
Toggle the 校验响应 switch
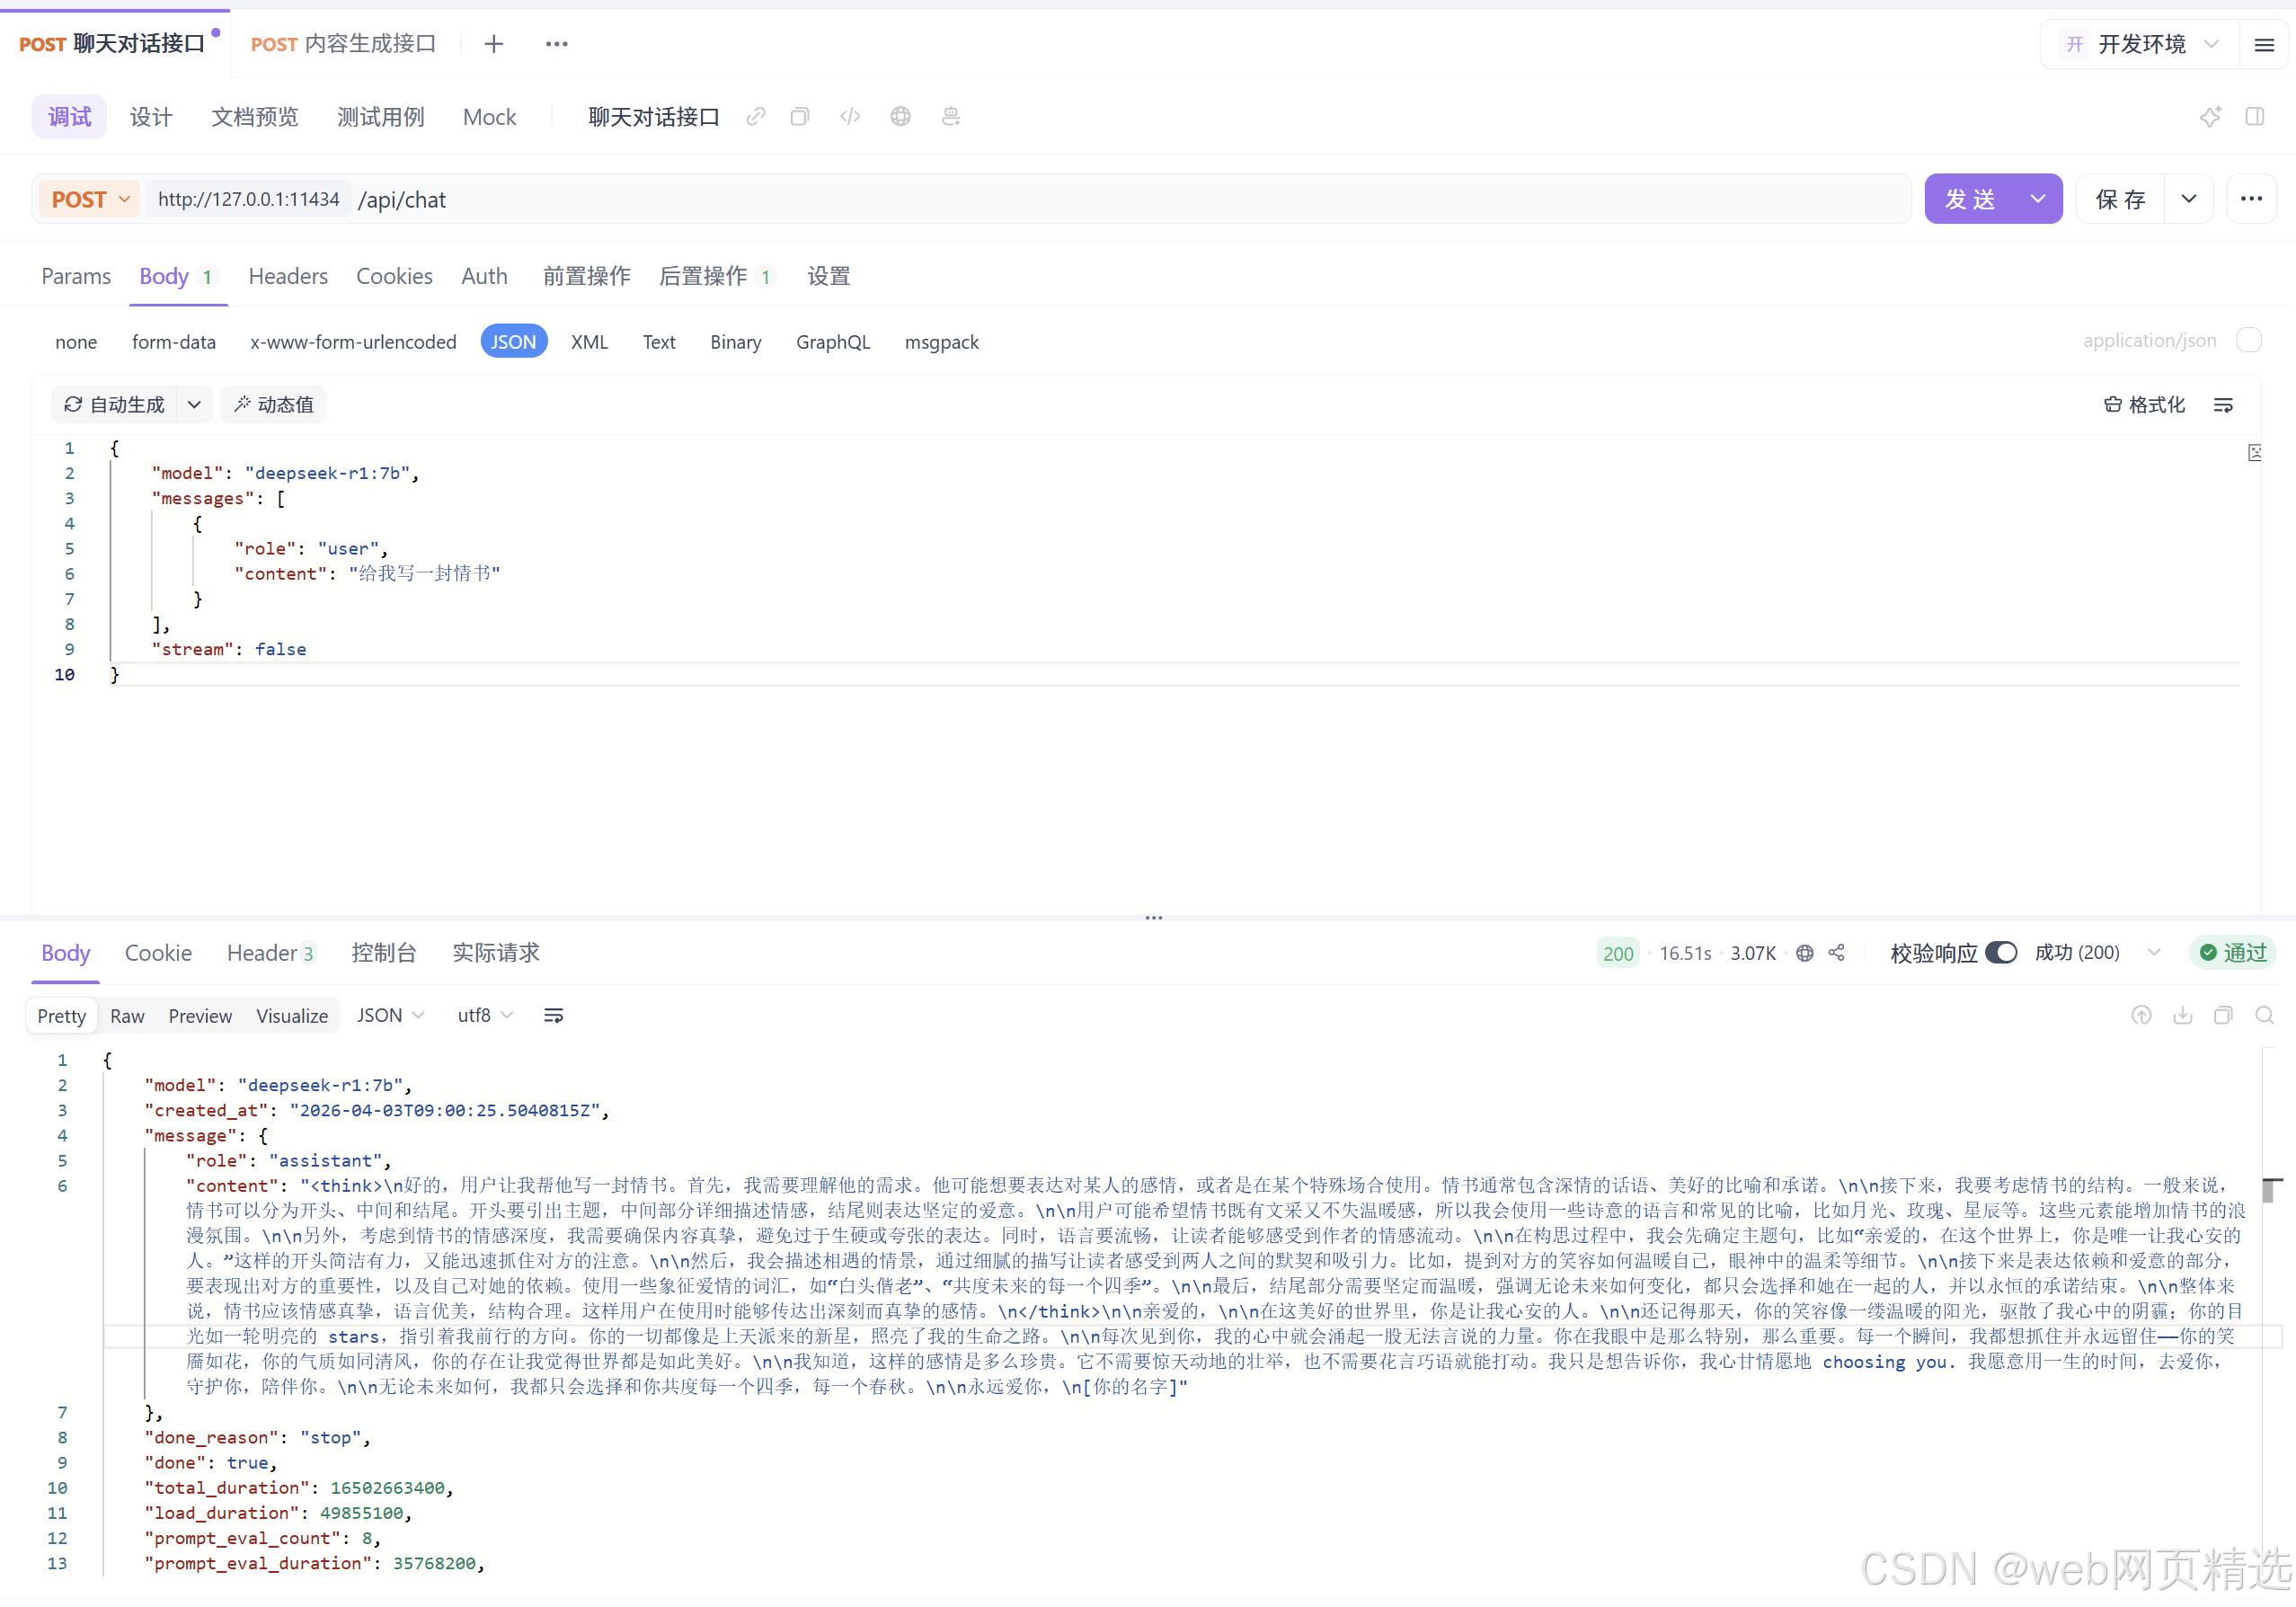(x=2001, y=953)
